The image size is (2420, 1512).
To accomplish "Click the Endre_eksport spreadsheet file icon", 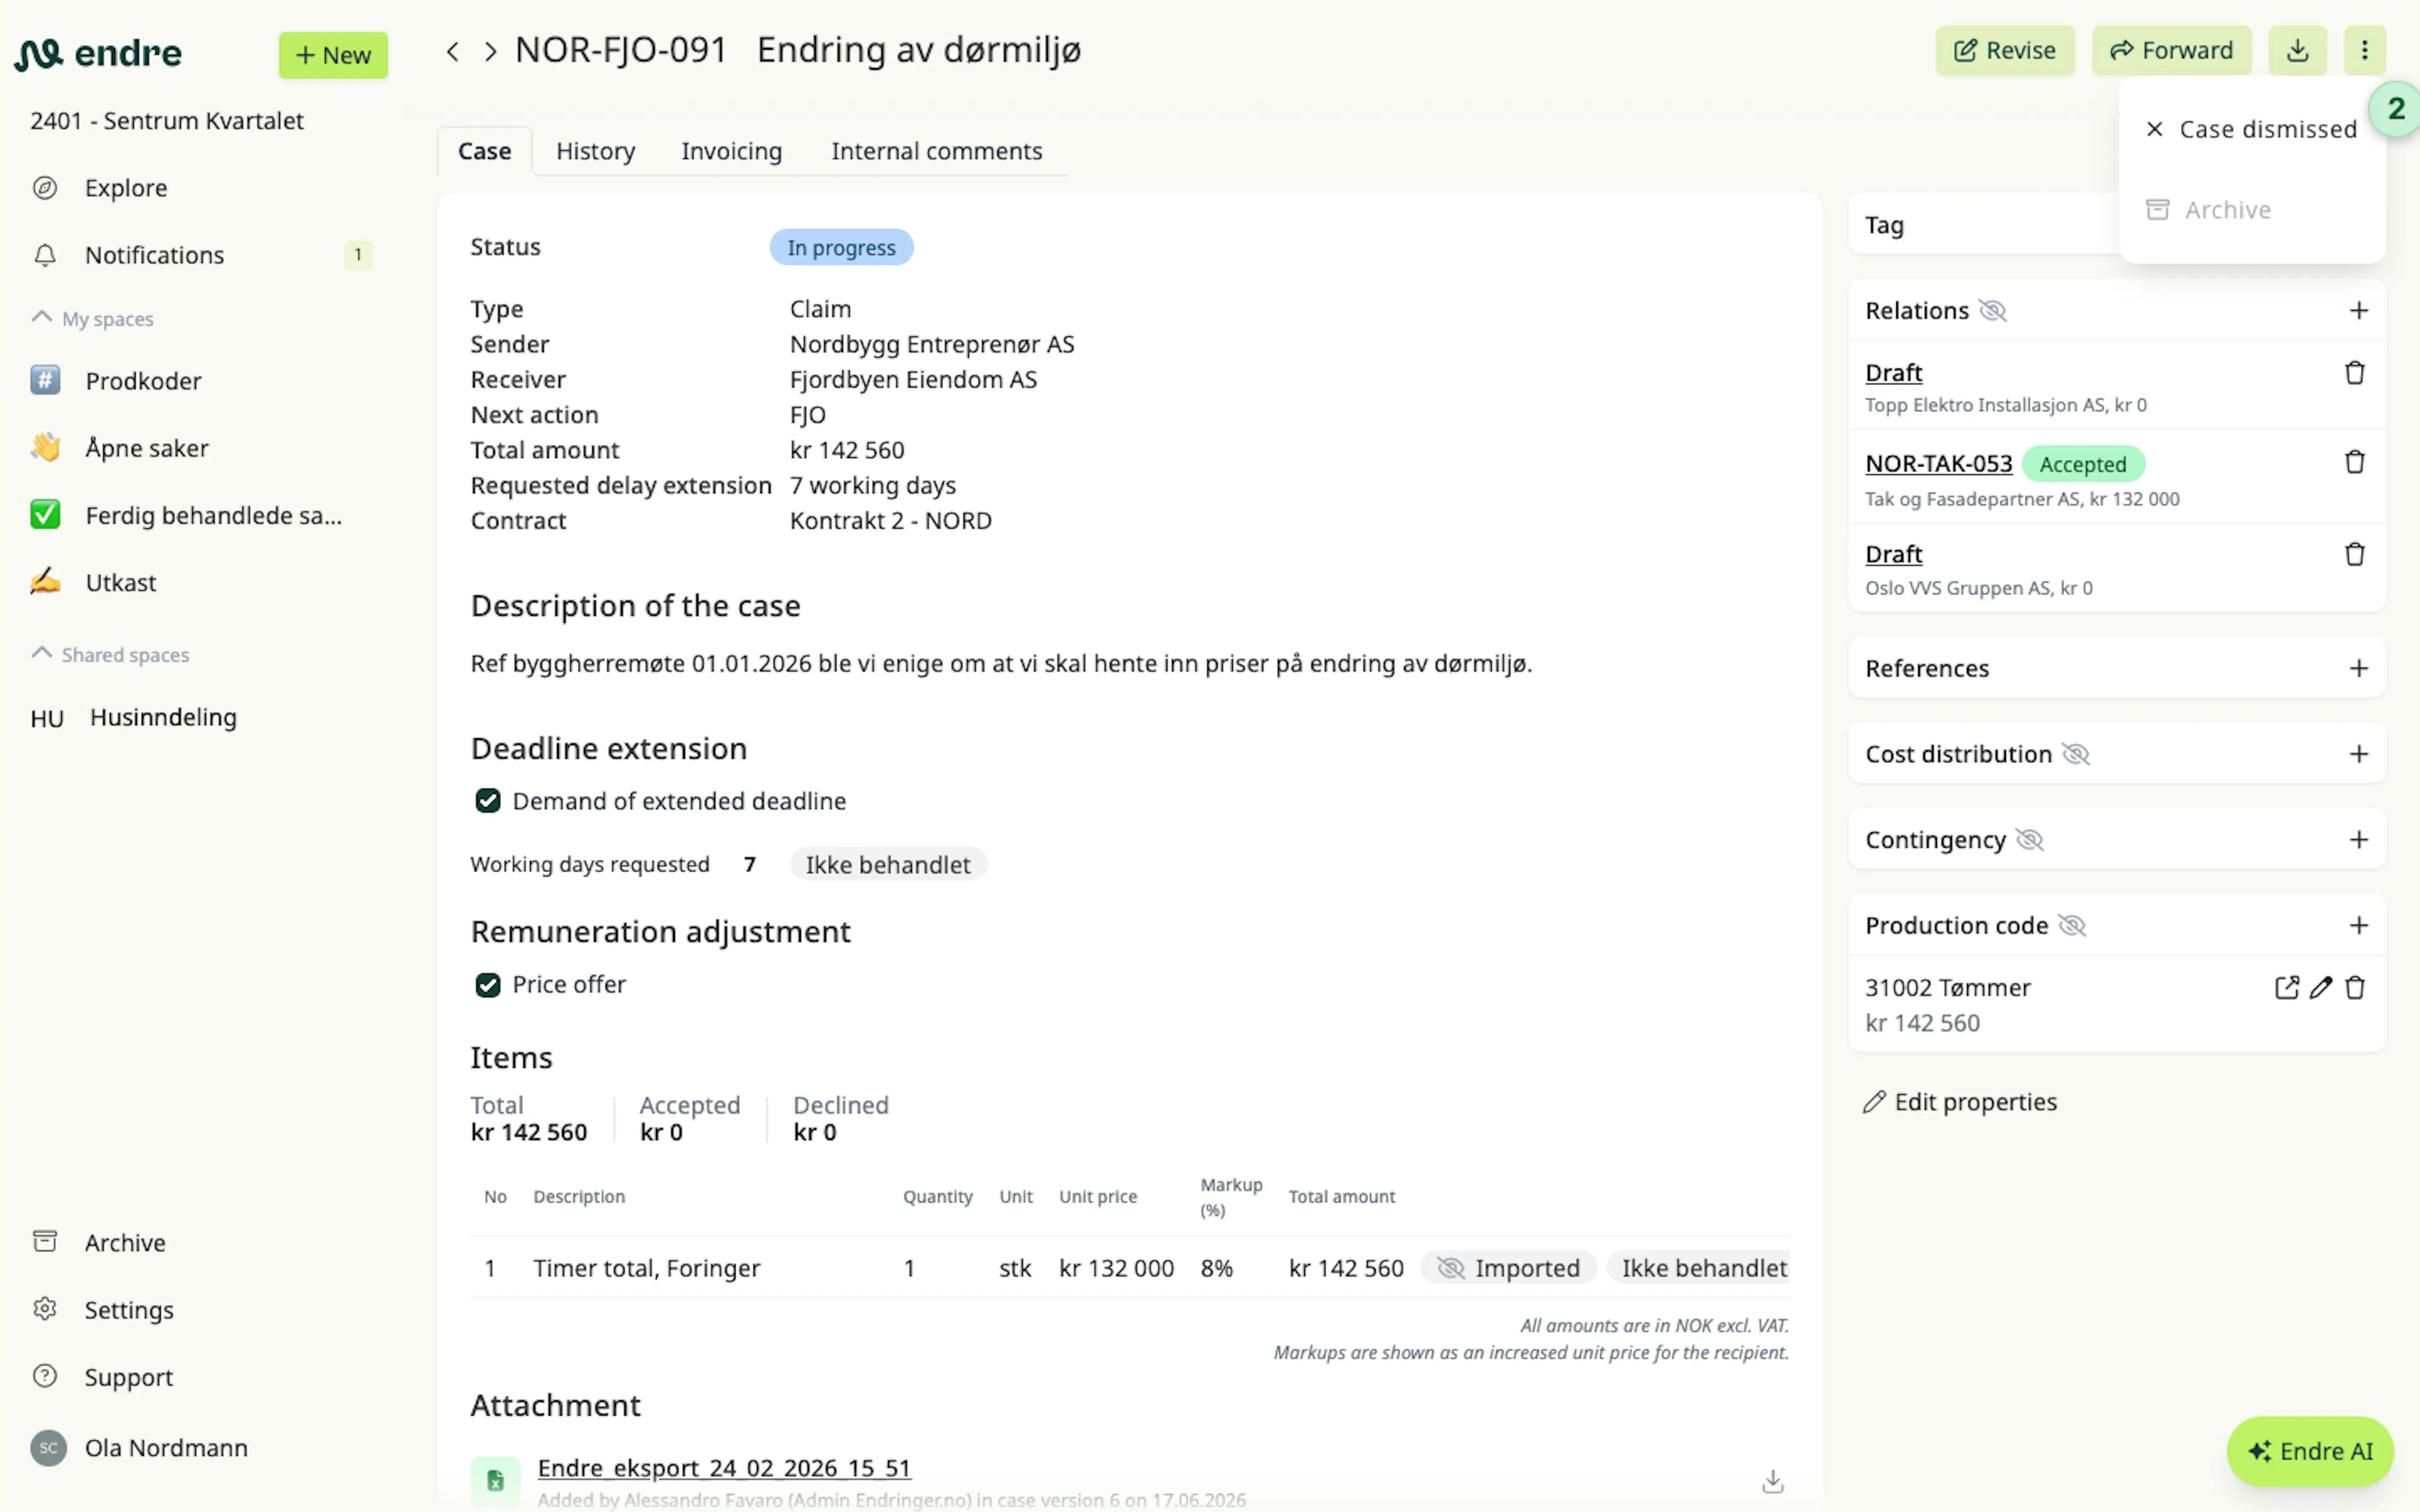I will (x=496, y=1481).
